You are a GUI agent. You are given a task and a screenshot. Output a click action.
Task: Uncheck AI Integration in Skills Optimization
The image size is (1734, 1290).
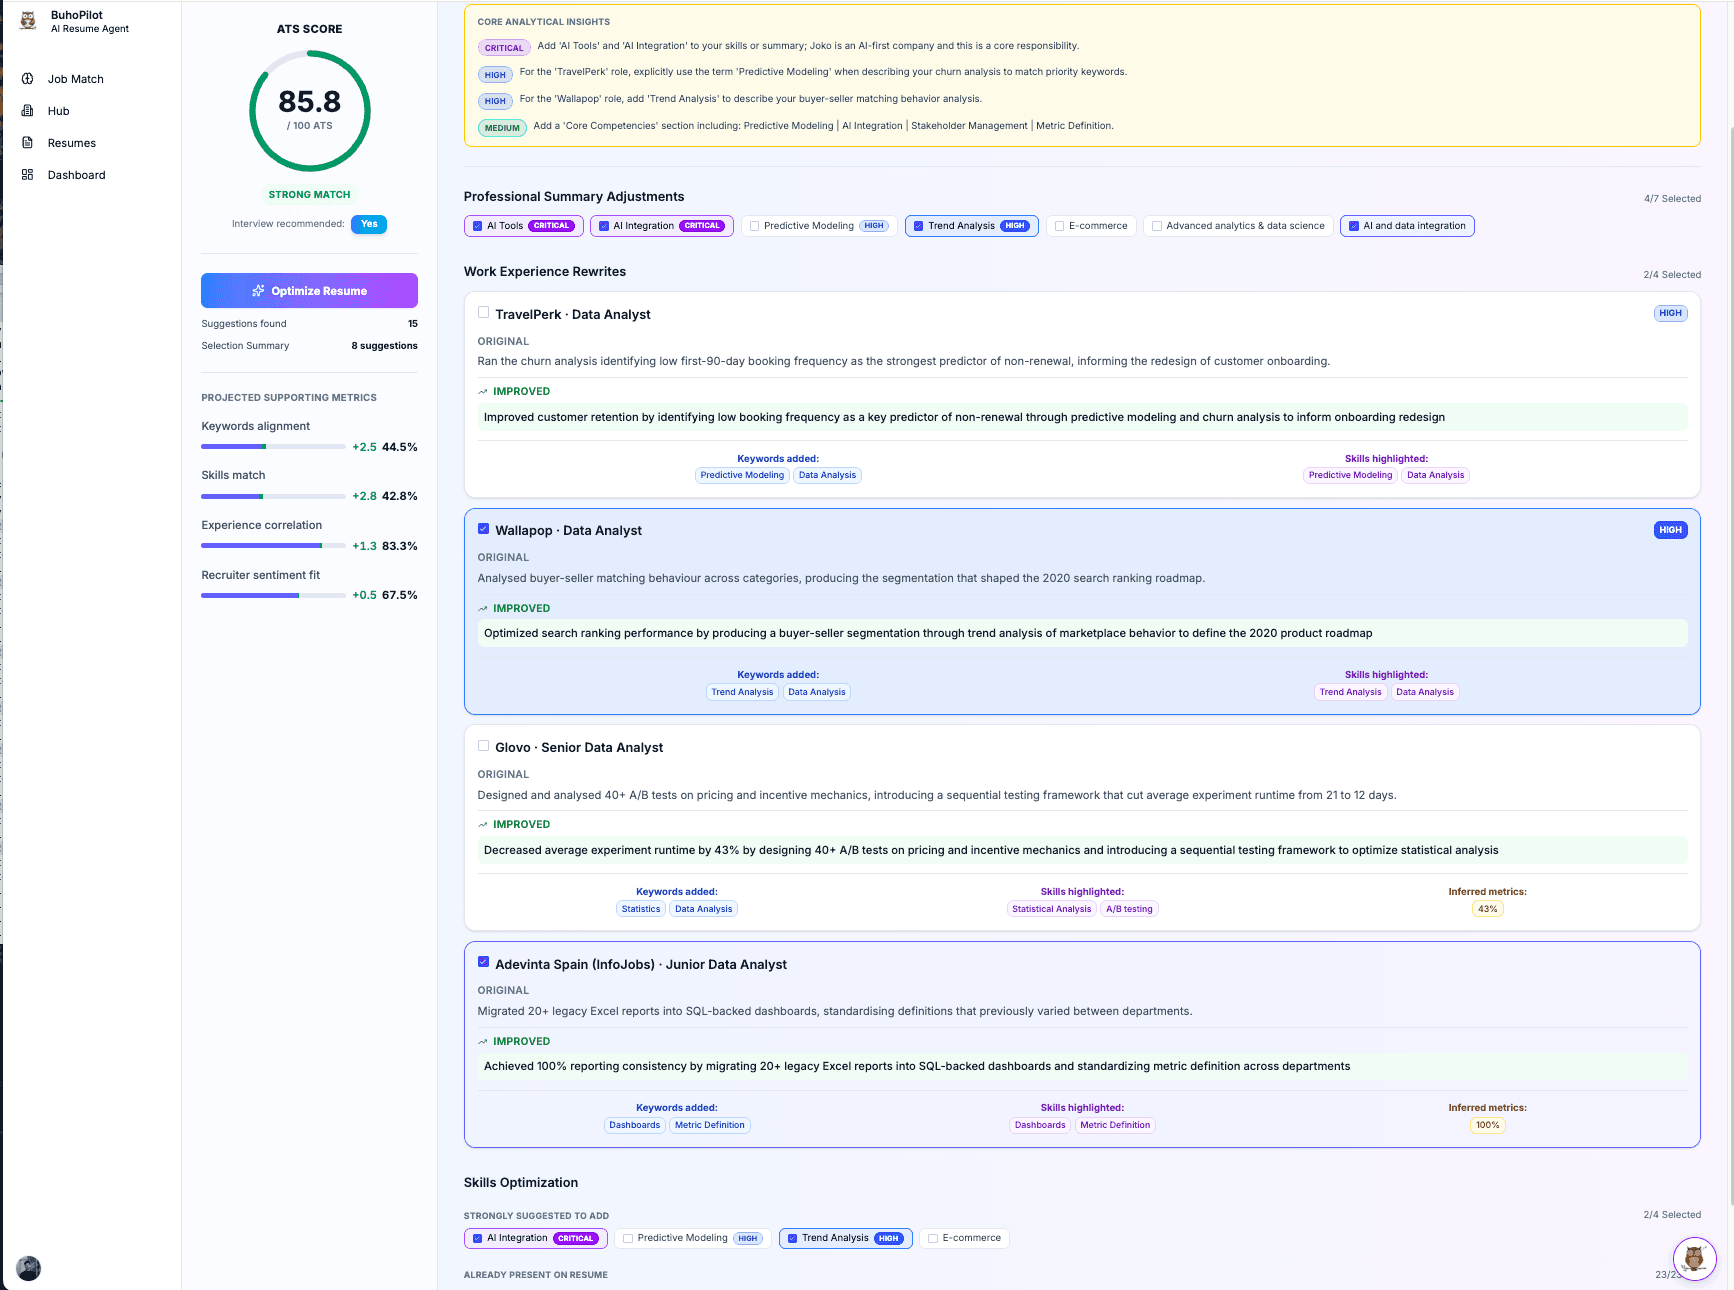(478, 1238)
